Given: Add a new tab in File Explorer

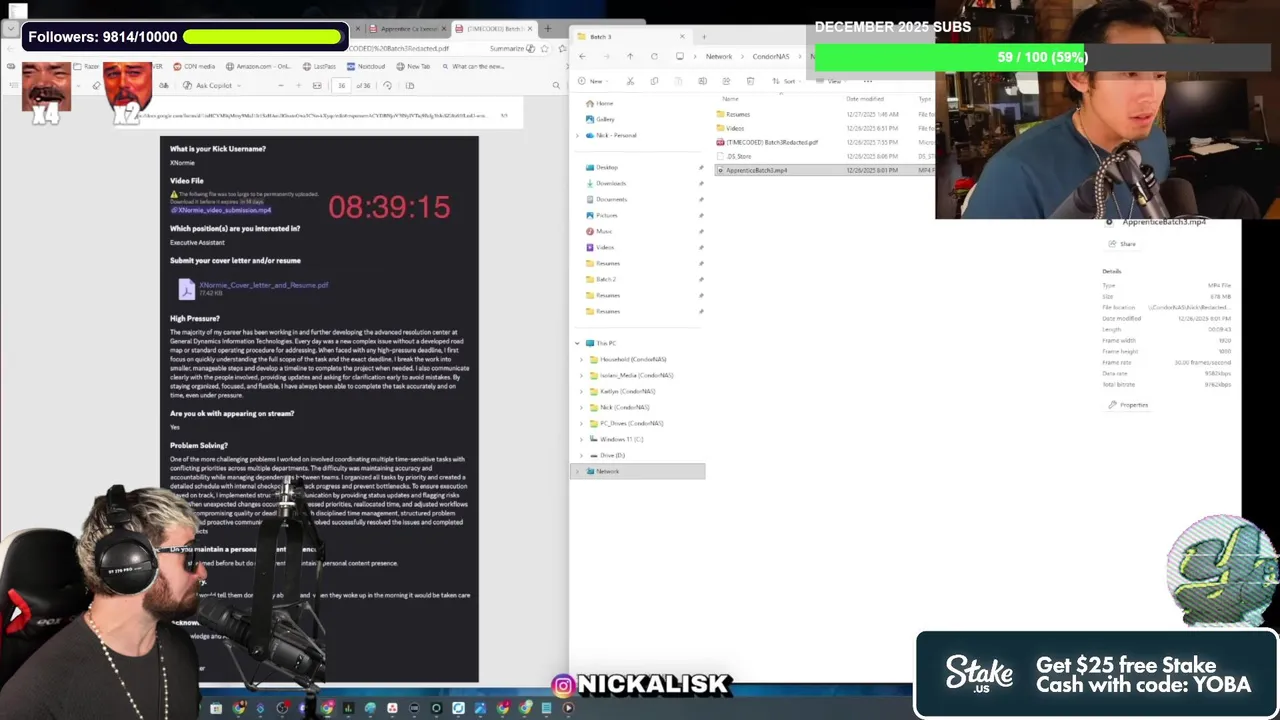Looking at the screenshot, I should click(704, 37).
